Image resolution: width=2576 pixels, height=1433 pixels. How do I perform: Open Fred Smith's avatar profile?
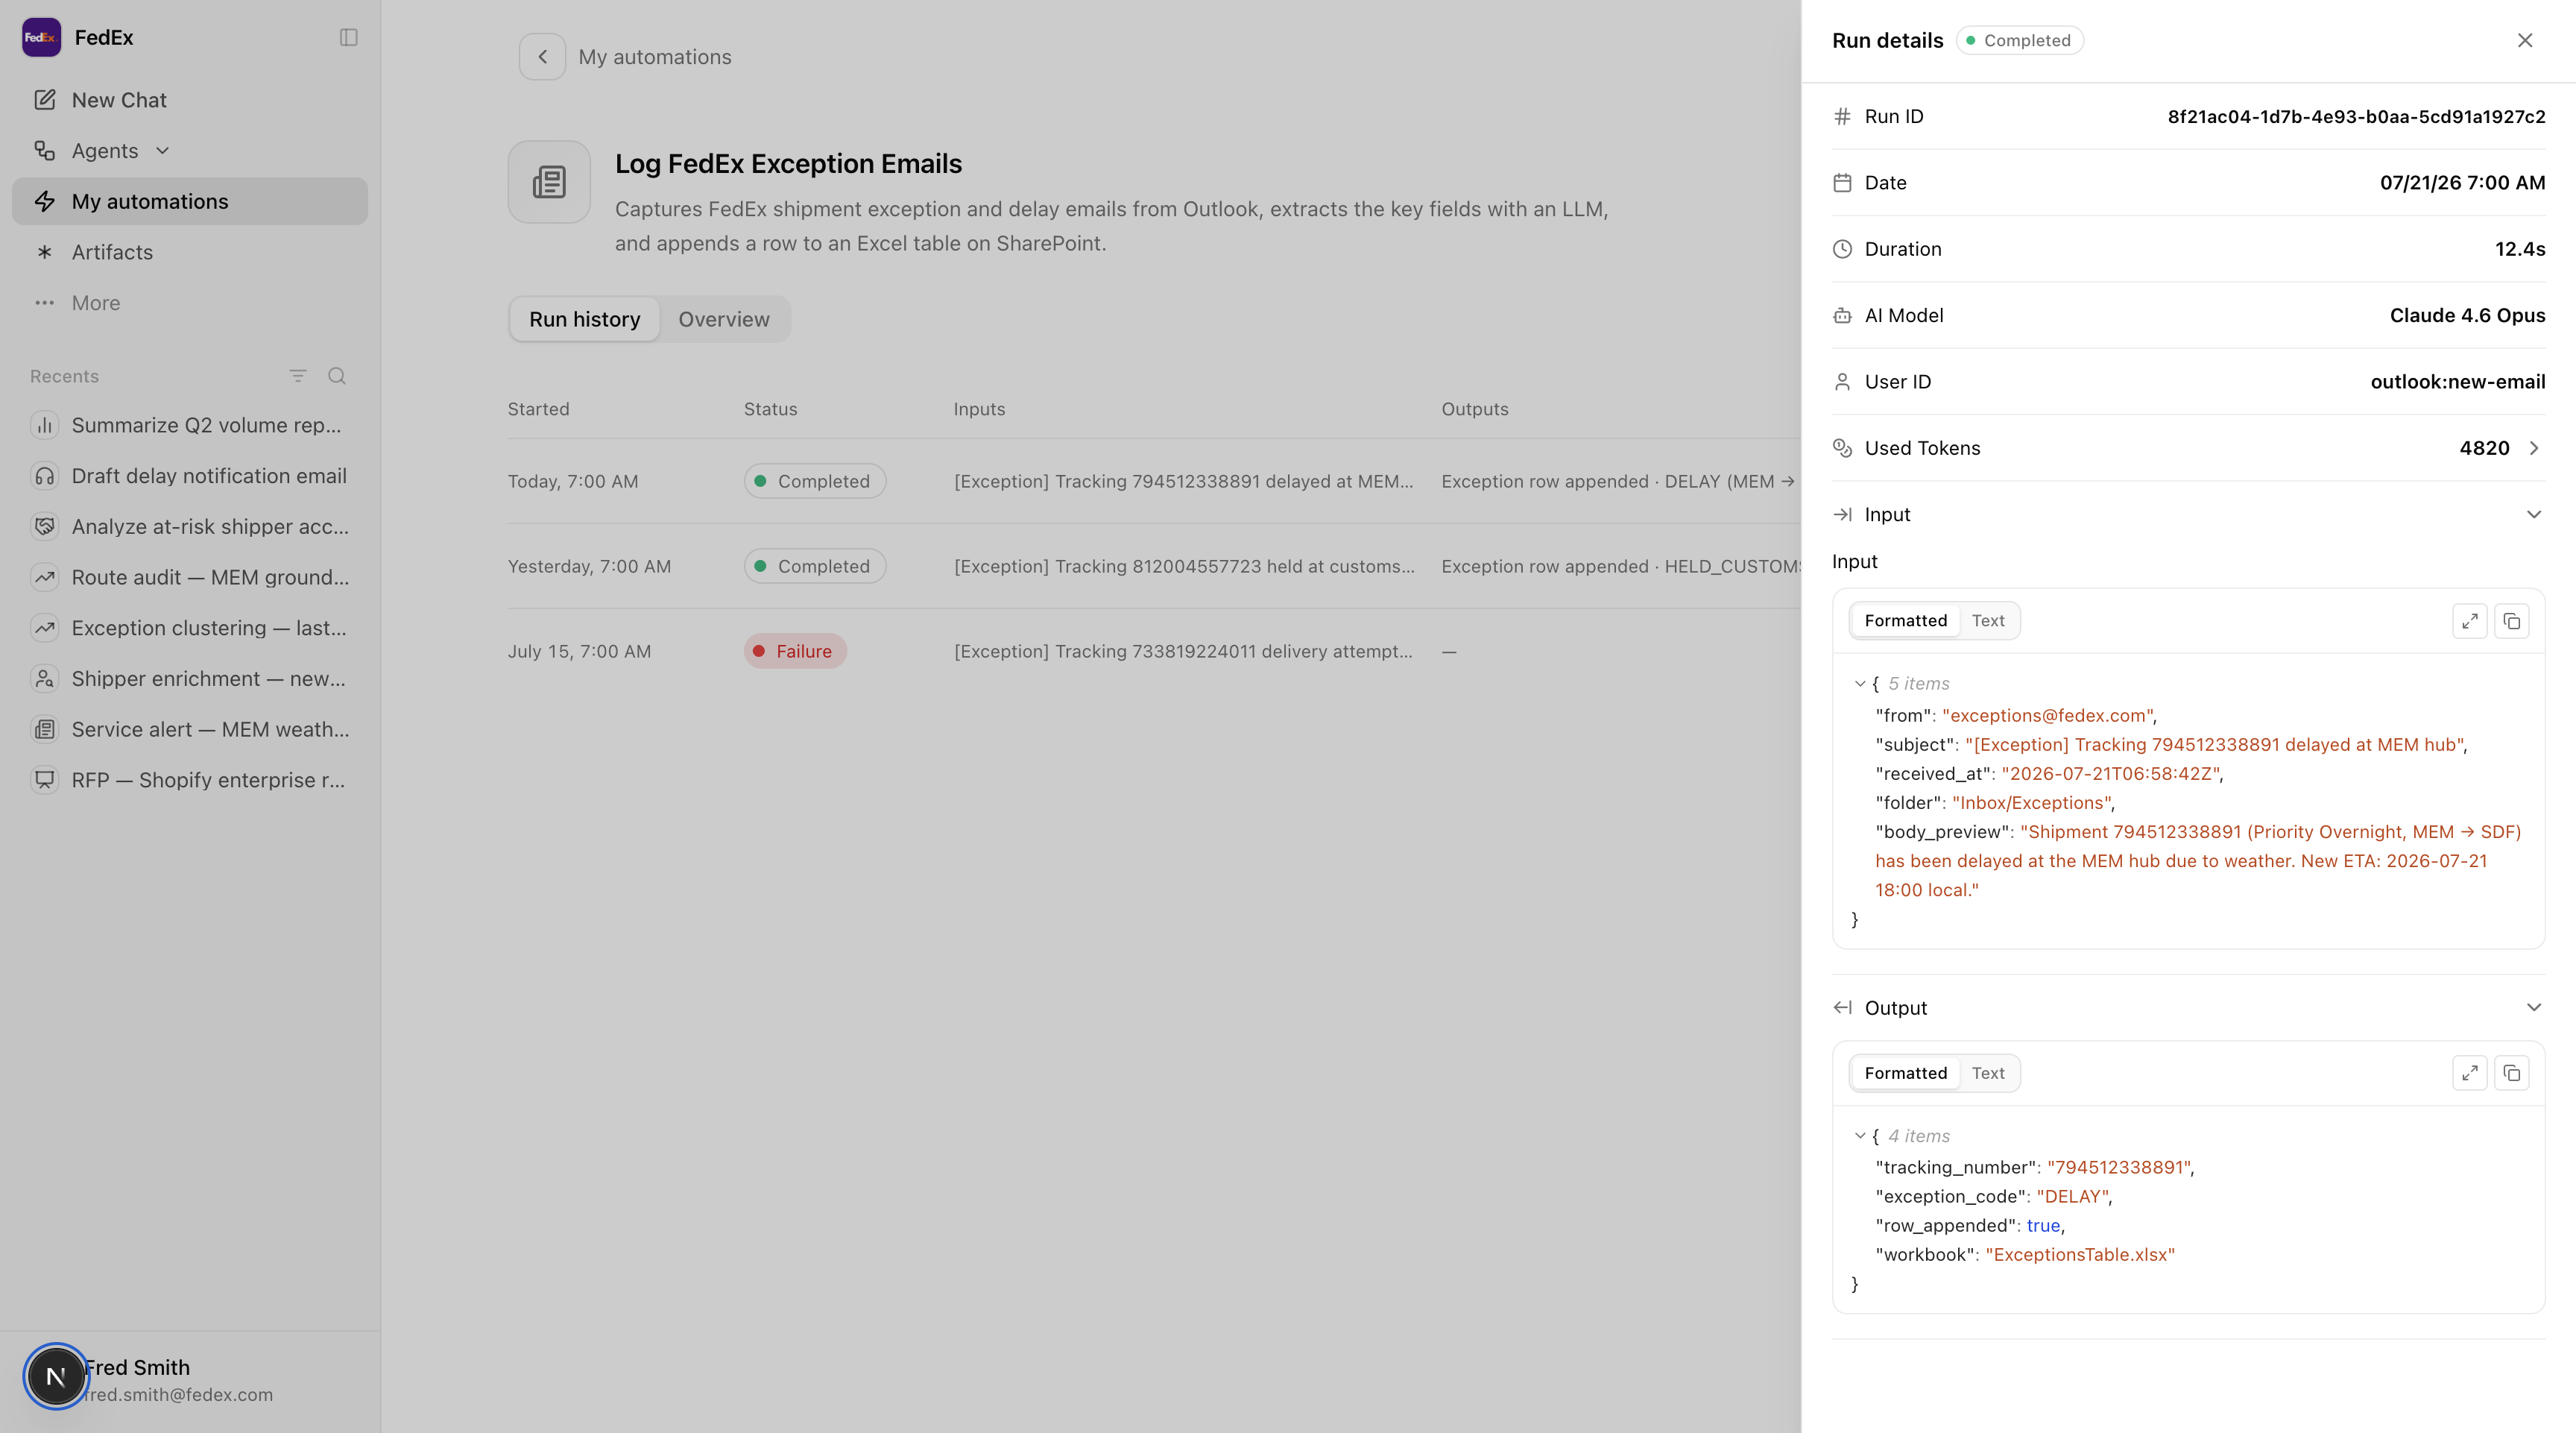(56, 1377)
